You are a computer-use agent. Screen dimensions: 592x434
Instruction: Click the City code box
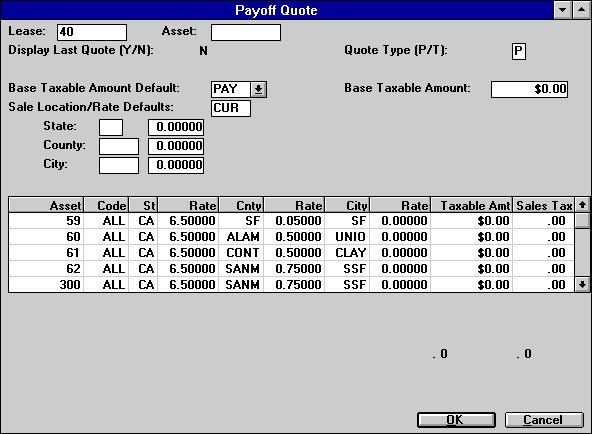[x=119, y=165]
